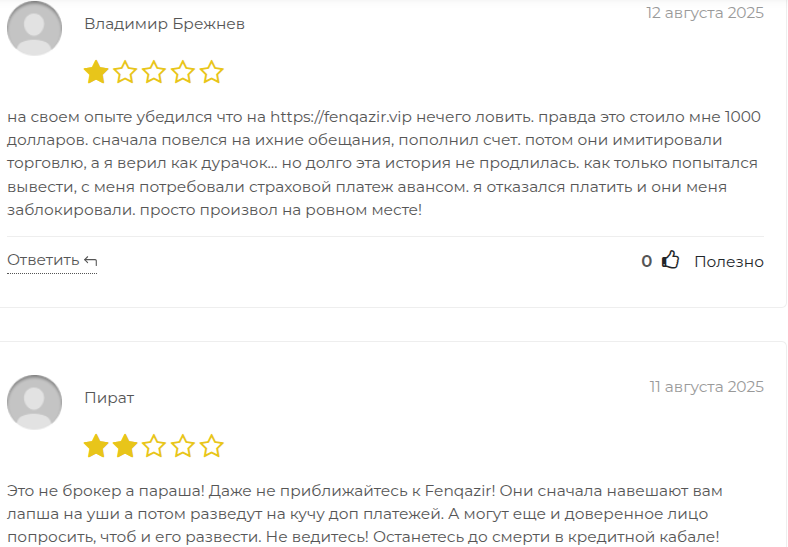
Task: Click fifth star in Владимир Брежнев's rating
Action: click(x=211, y=72)
